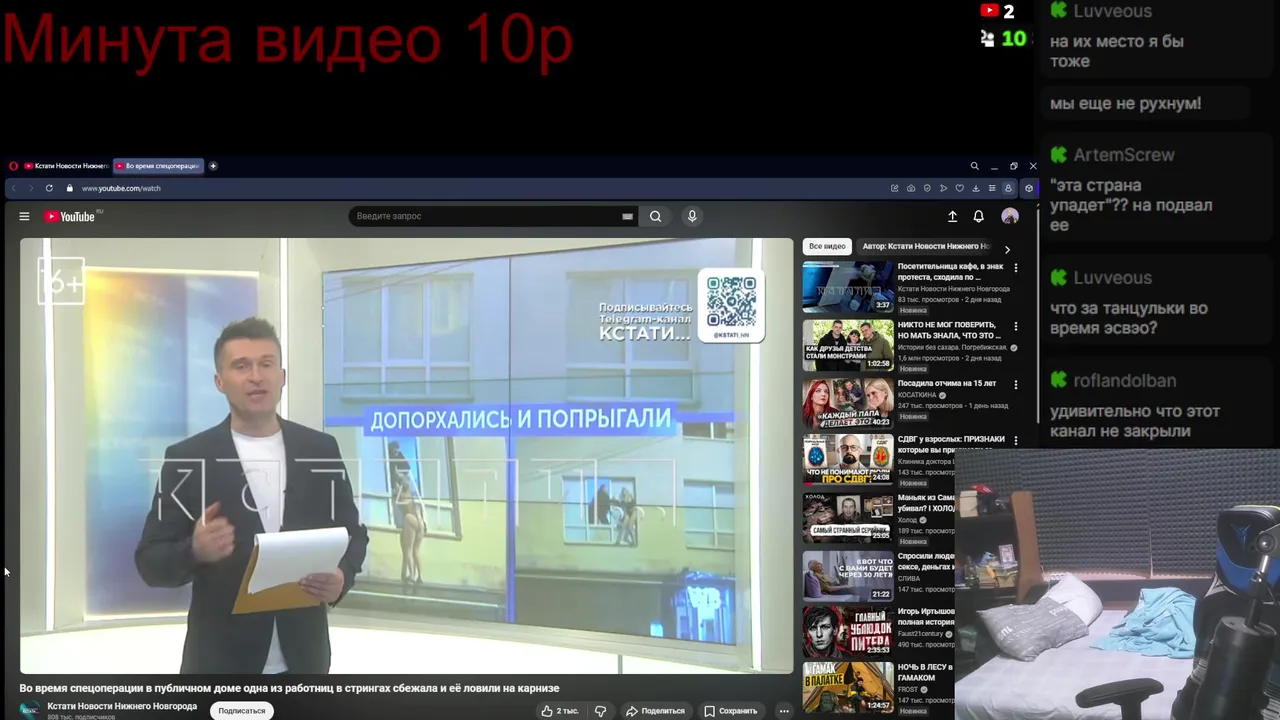This screenshot has height=720, width=1280.
Task: Open the YouTube guide hamburger menu
Action: pos(24,216)
